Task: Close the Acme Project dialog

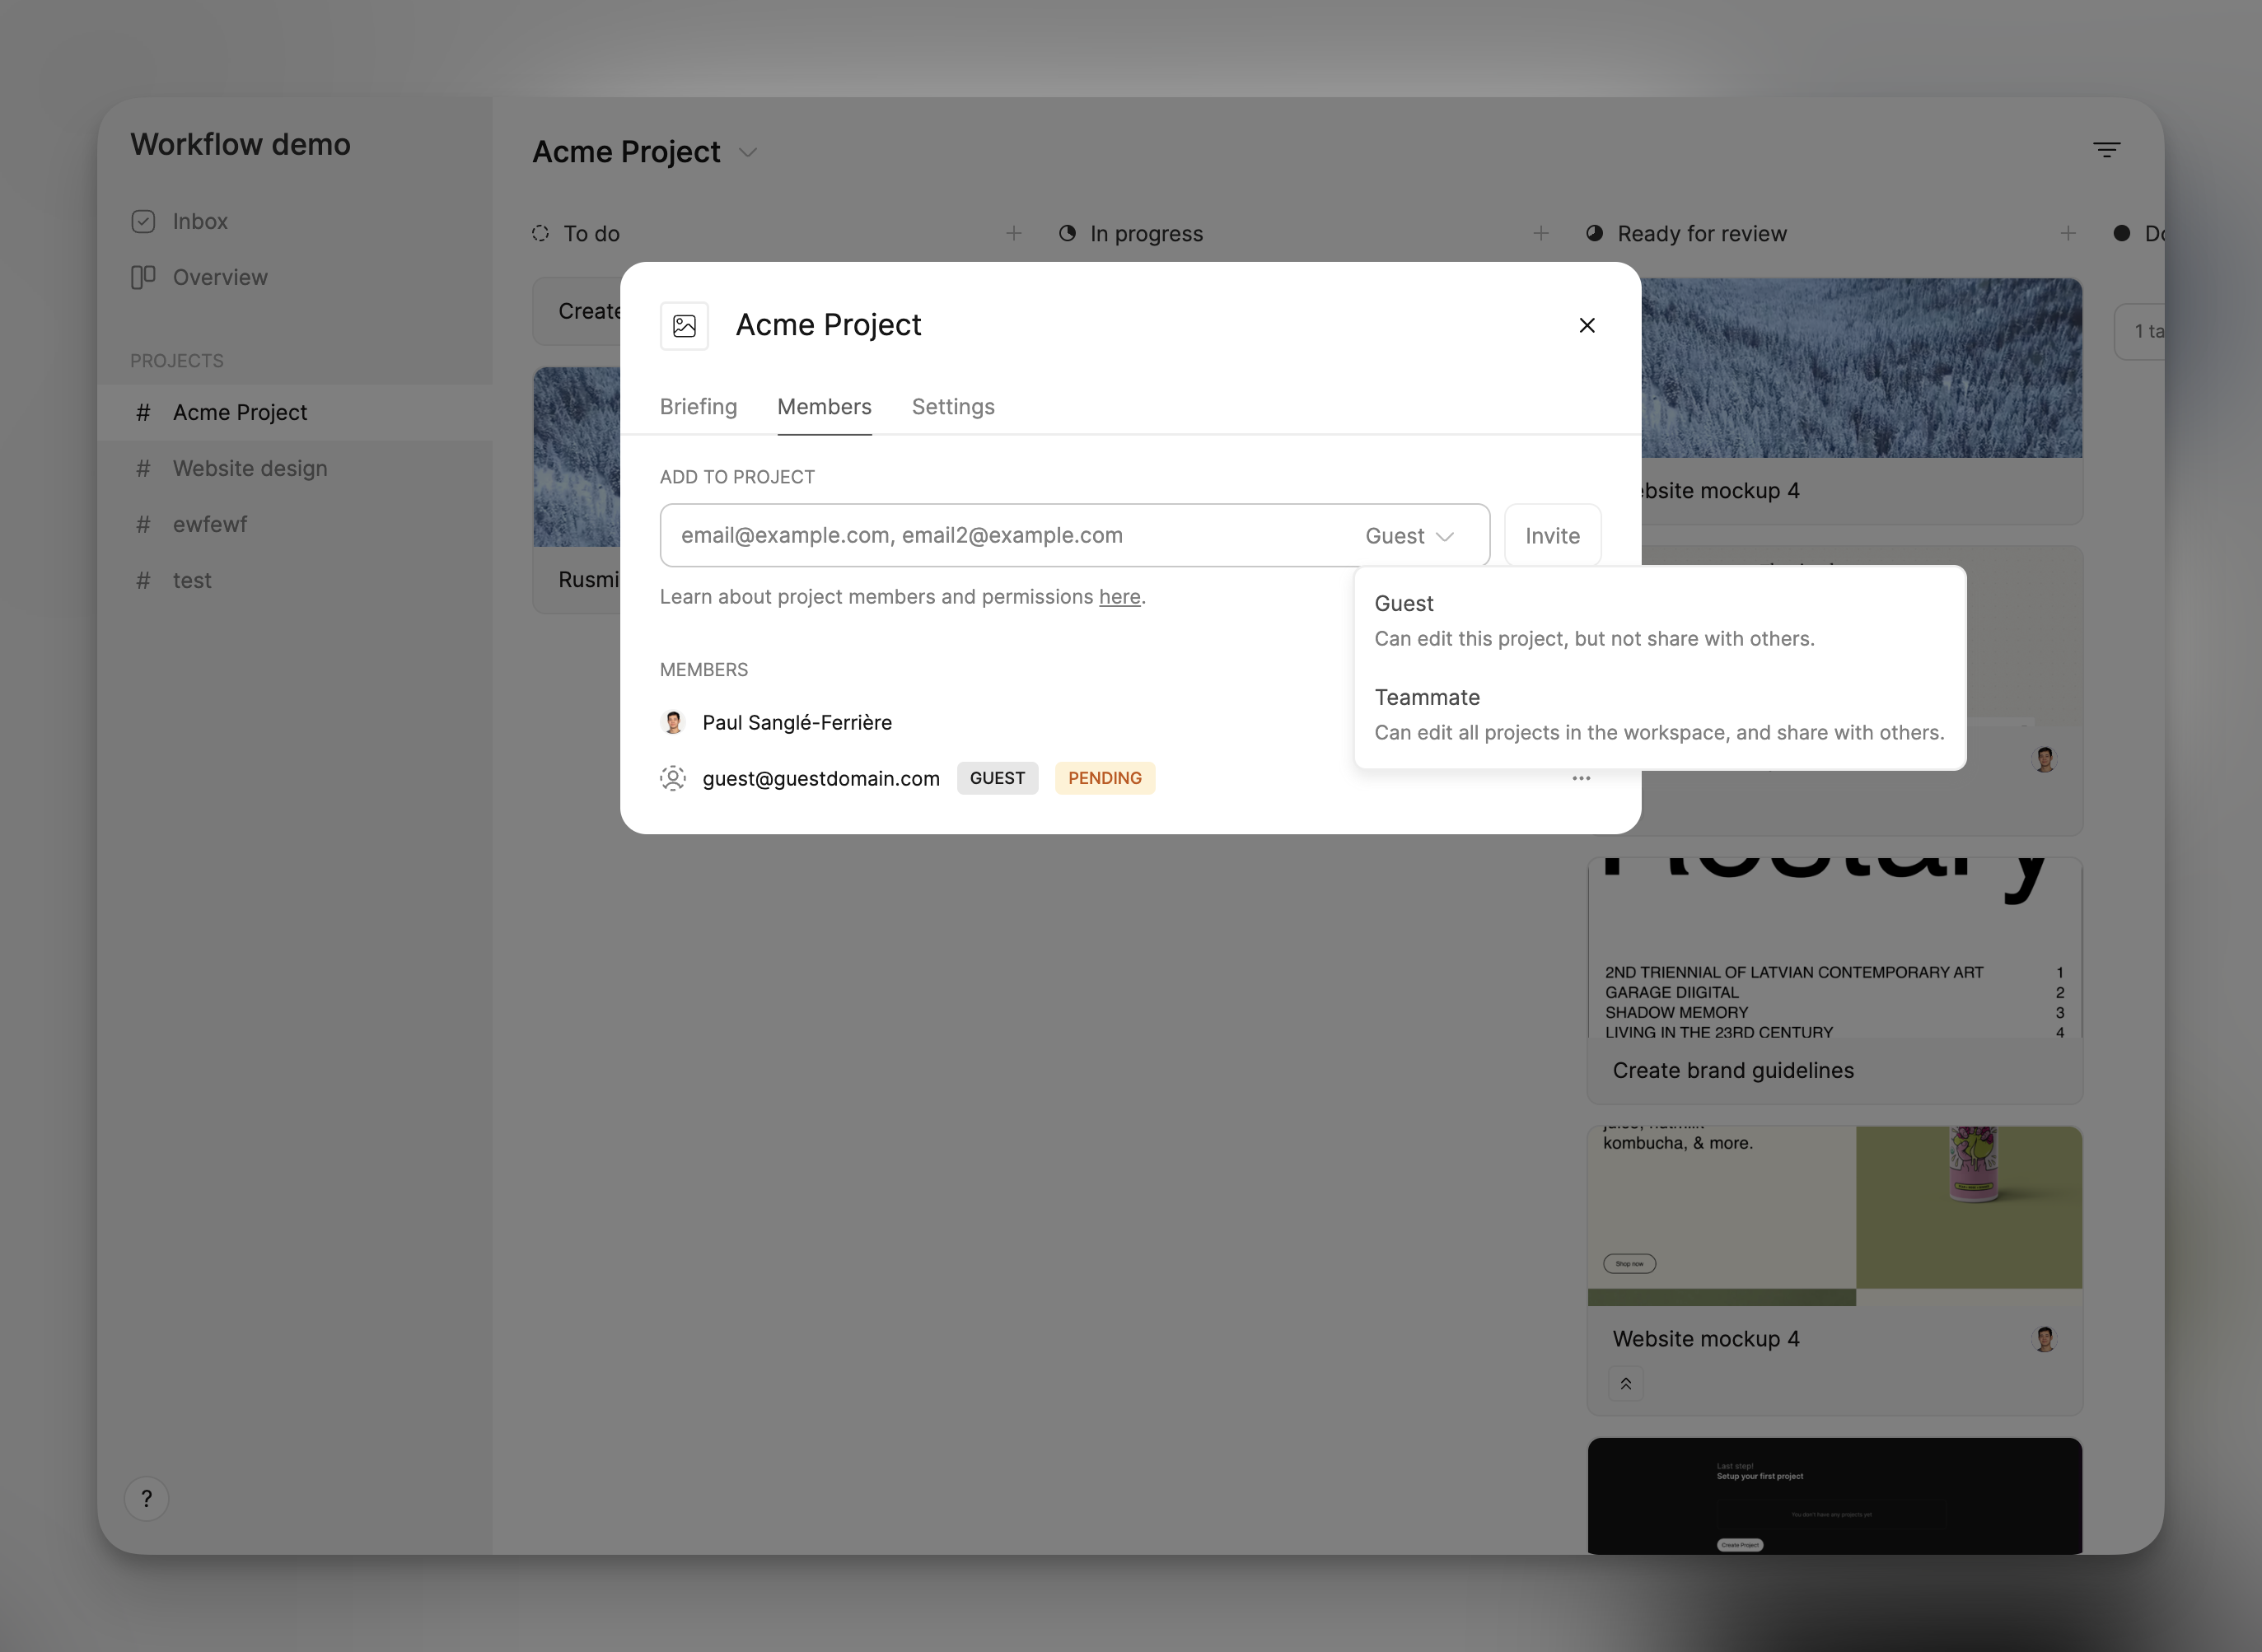Action: point(1586,325)
